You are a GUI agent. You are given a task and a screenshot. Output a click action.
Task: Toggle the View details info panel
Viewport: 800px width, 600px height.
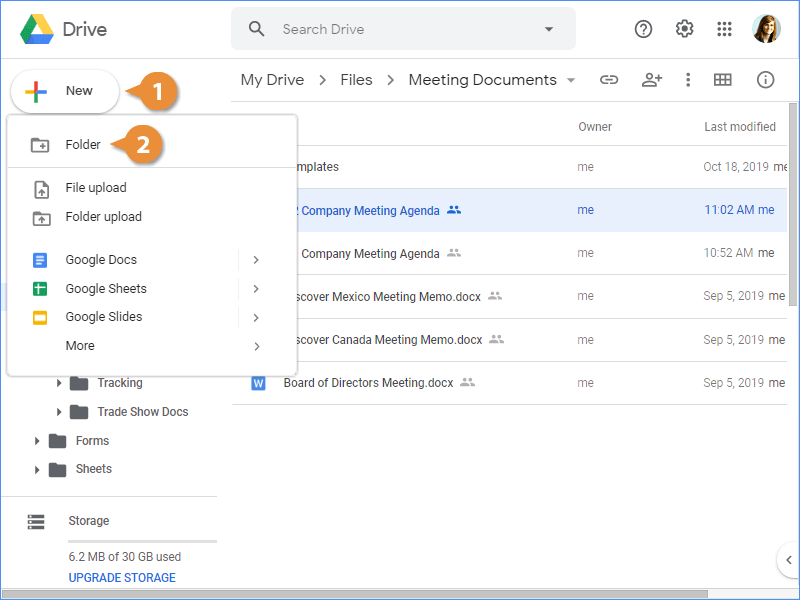(x=766, y=80)
